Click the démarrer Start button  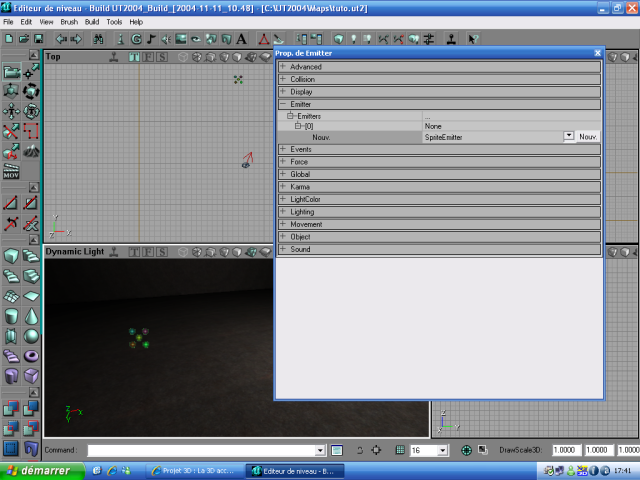click(x=37, y=470)
